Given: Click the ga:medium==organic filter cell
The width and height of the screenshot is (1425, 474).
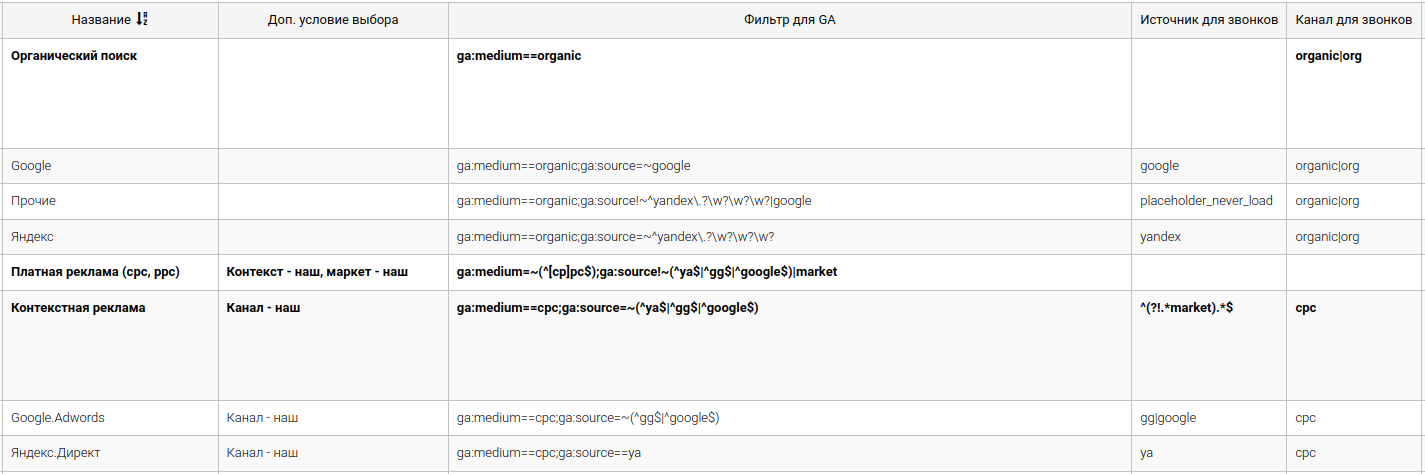Looking at the screenshot, I should (x=518, y=56).
